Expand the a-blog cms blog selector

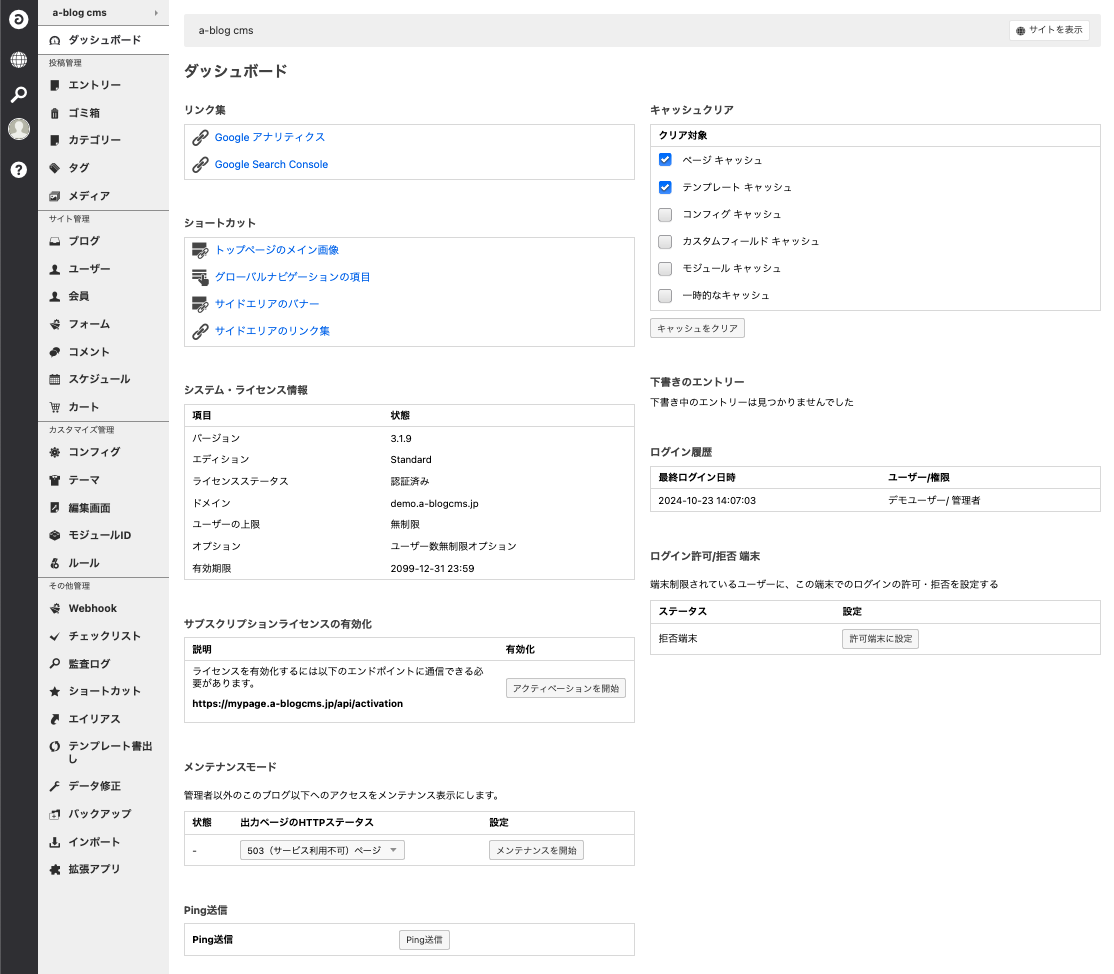click(x=103, y=13)
